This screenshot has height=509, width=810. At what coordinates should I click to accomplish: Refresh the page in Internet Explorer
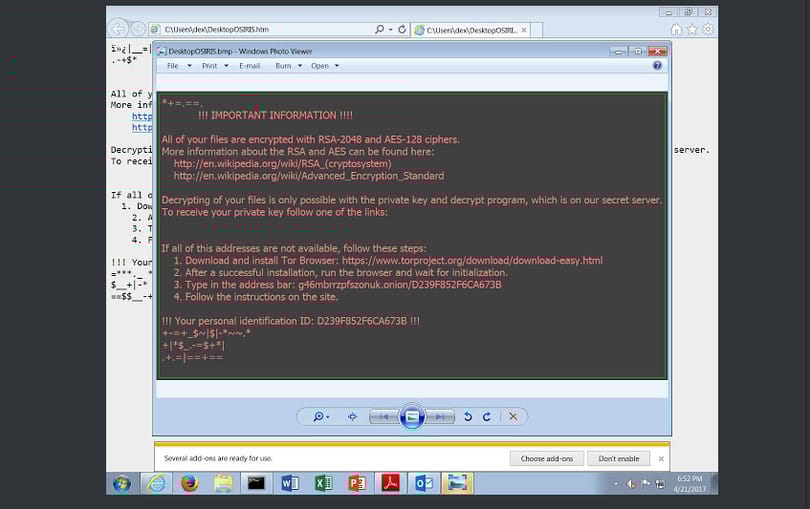click(402, 29)
